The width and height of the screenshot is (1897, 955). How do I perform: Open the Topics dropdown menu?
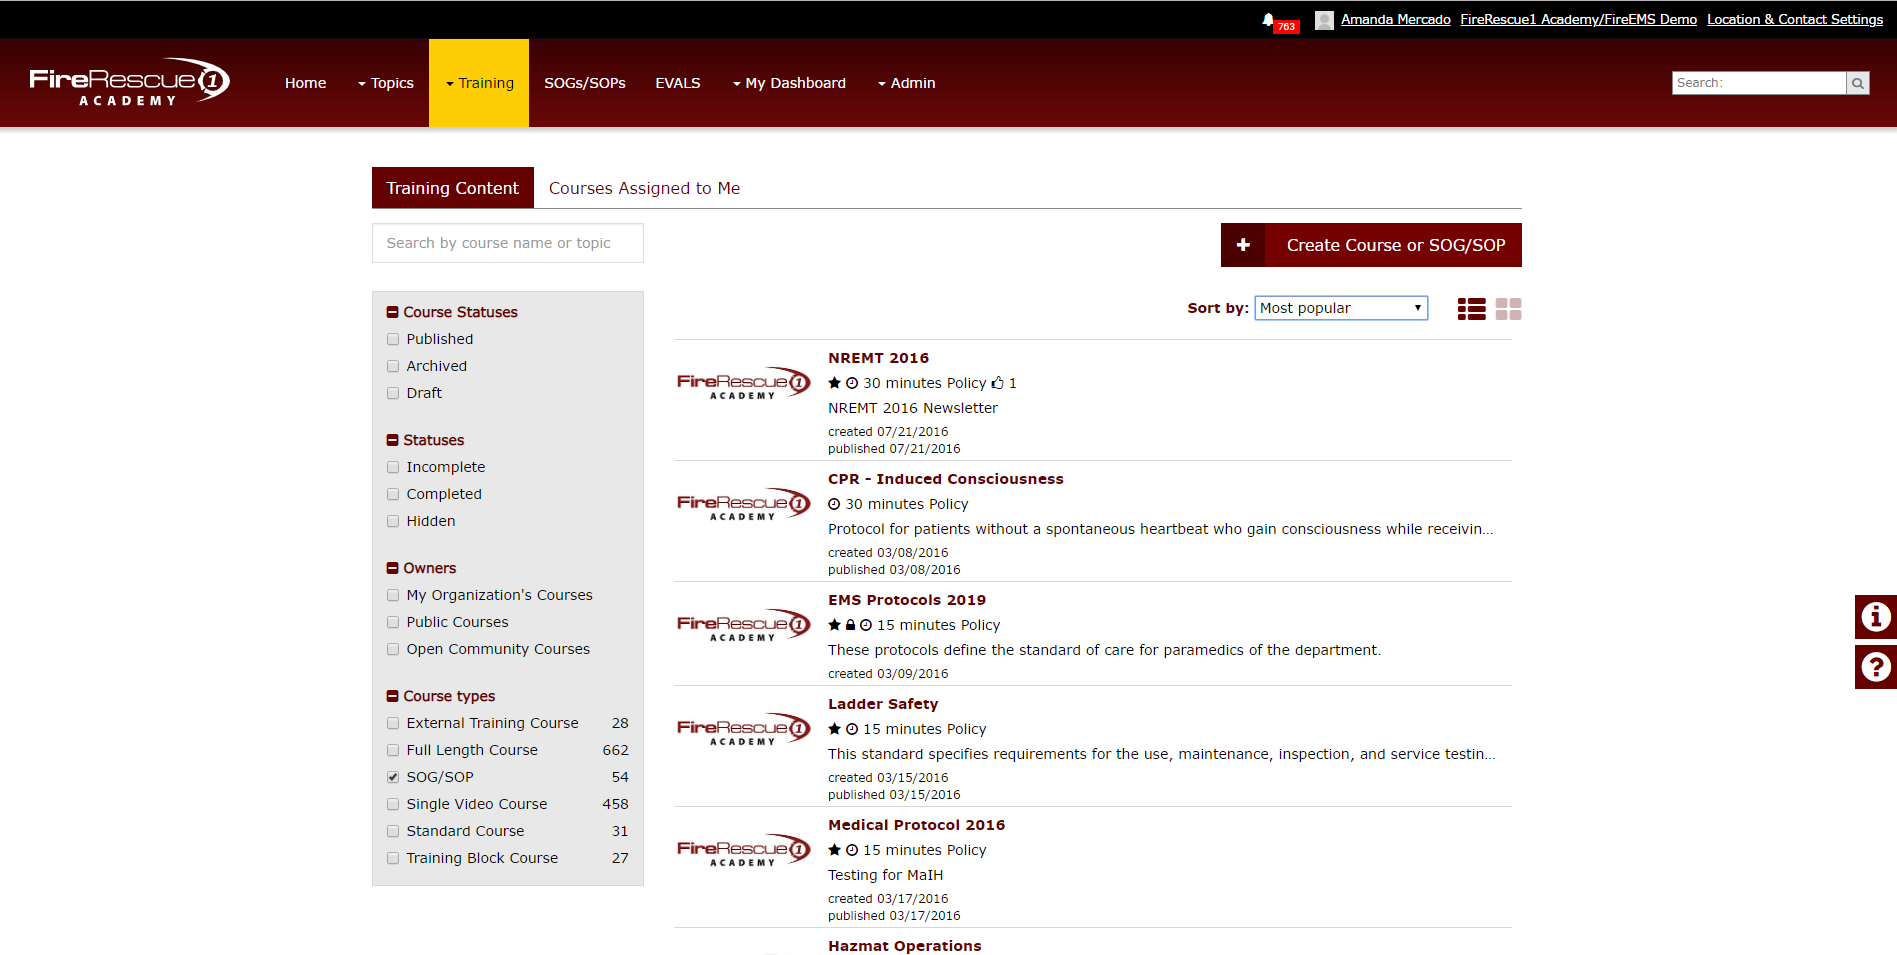386,83
